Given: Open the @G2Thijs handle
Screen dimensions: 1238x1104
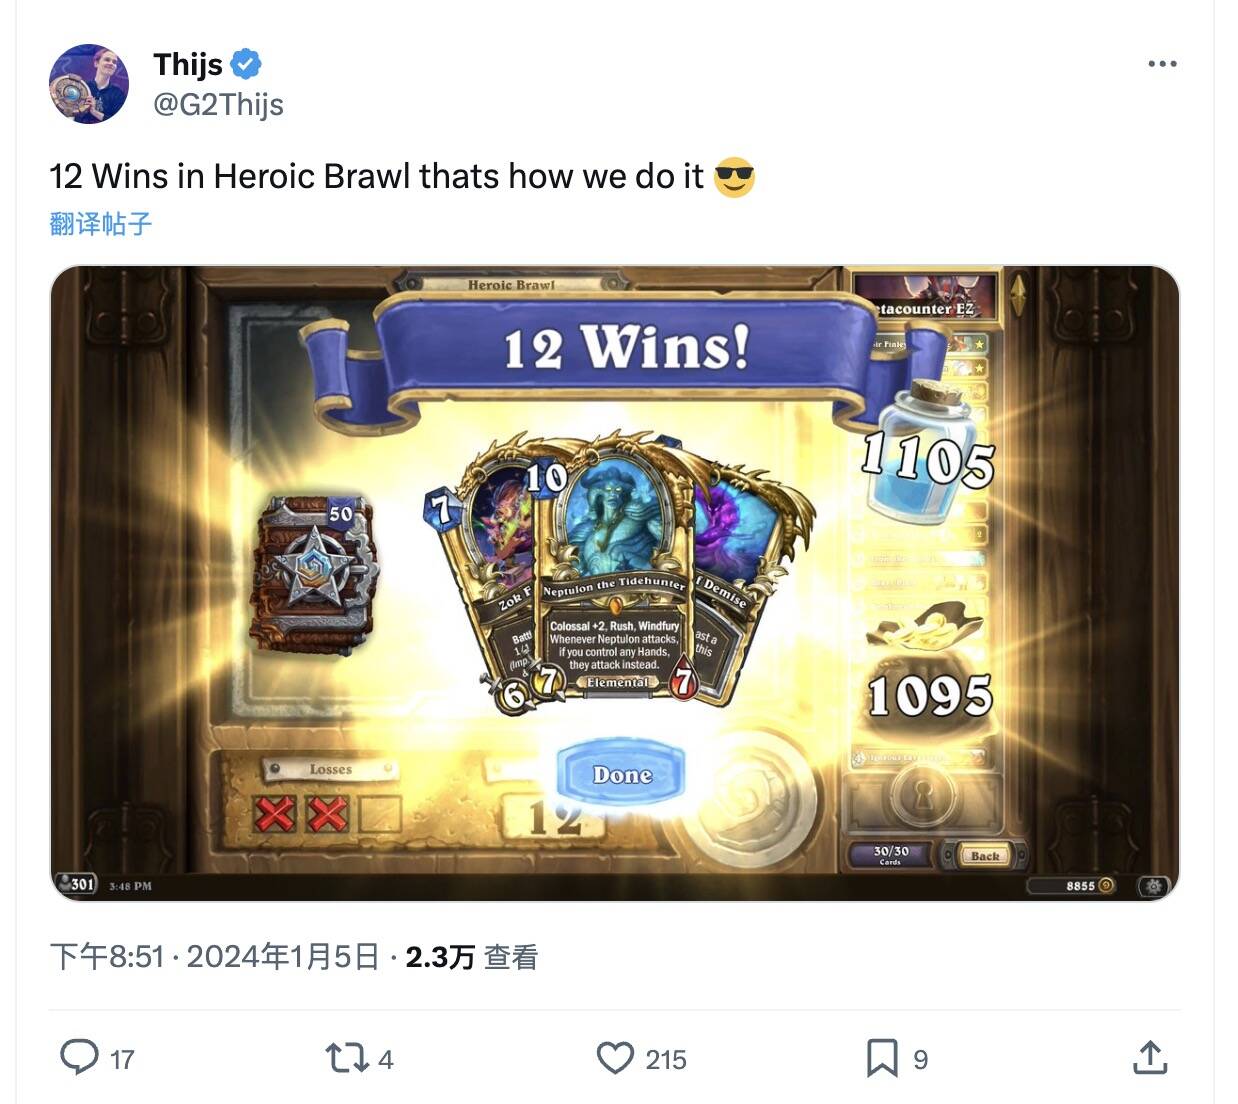Looking at the screenshot, I should [218, 104].
